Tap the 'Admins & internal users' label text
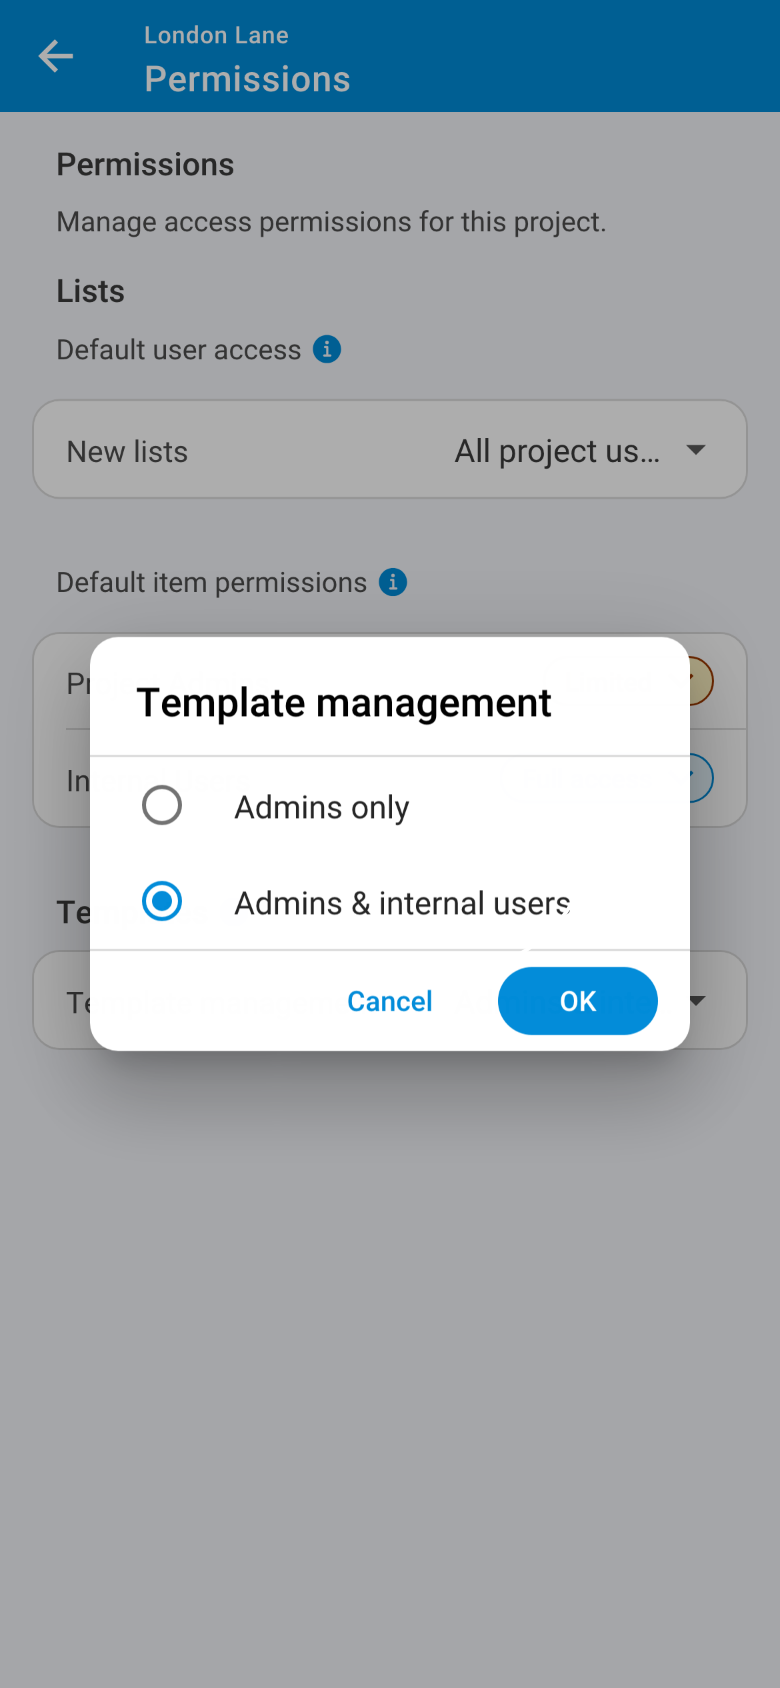This screenshot has width=780, height=1688. (402, 903)
